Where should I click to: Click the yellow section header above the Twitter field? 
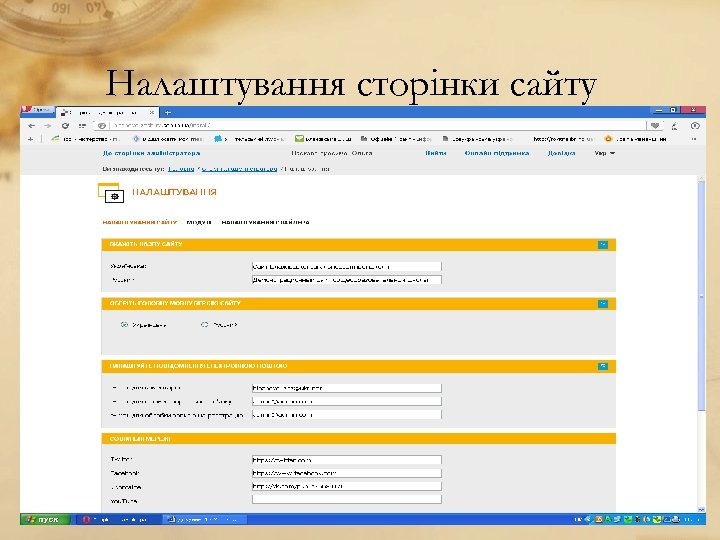click(358, 439)
